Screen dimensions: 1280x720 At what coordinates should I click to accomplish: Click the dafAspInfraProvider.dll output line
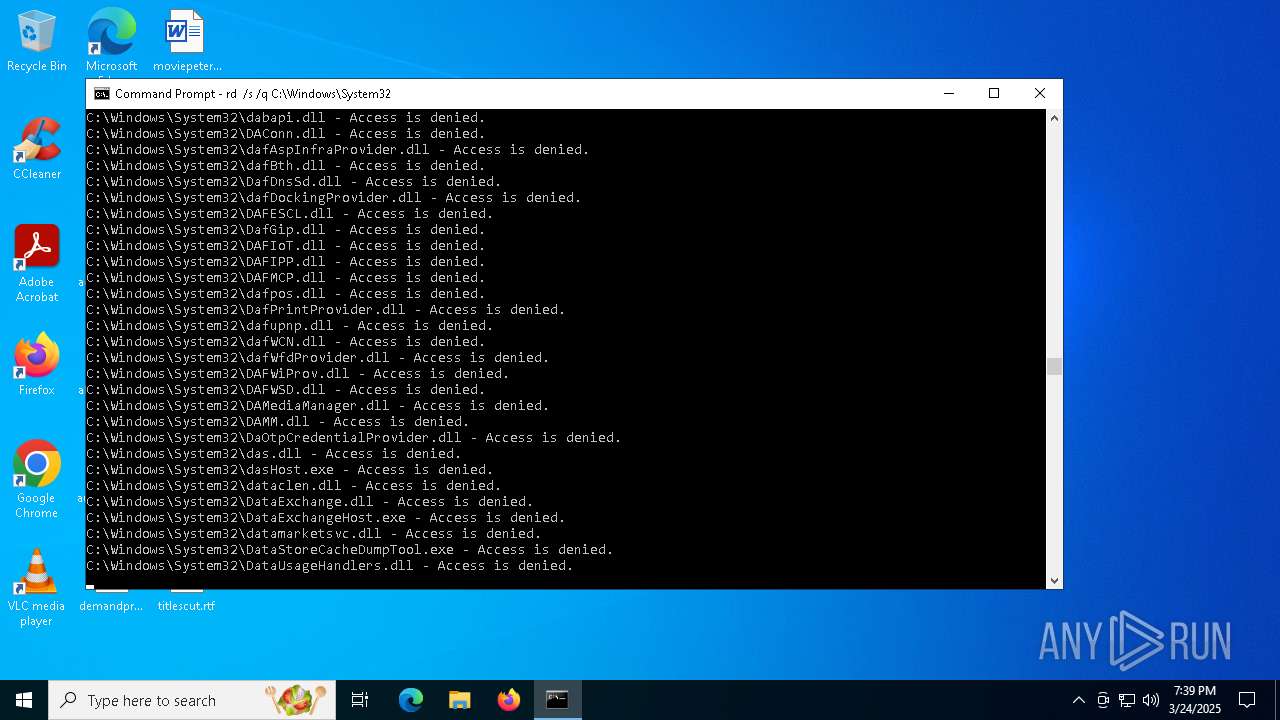click(x=338, y=150)
